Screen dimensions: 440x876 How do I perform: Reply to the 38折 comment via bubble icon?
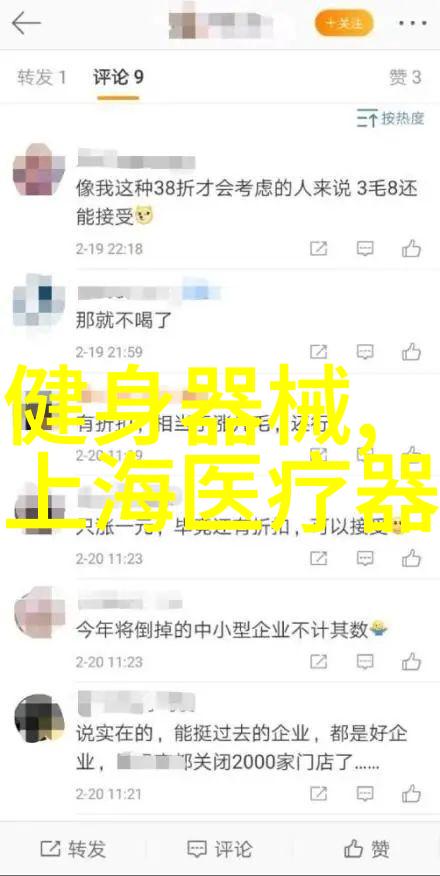pos(365,249)
